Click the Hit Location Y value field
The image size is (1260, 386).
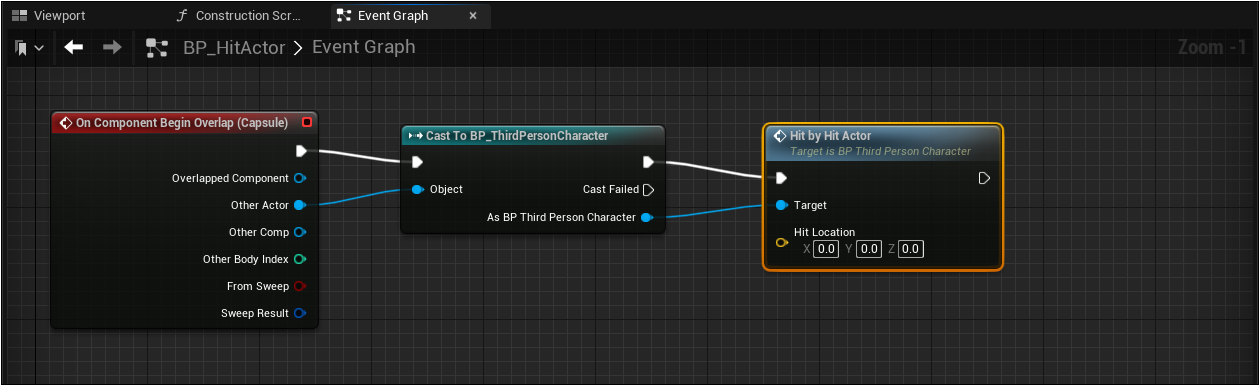click(x=868, y=249)
